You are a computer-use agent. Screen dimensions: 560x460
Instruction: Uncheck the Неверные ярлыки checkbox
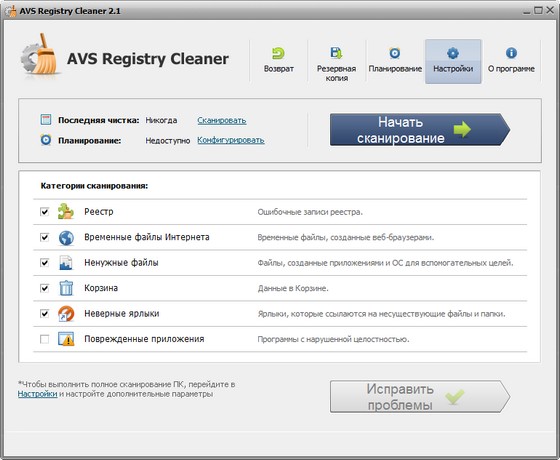44,314
